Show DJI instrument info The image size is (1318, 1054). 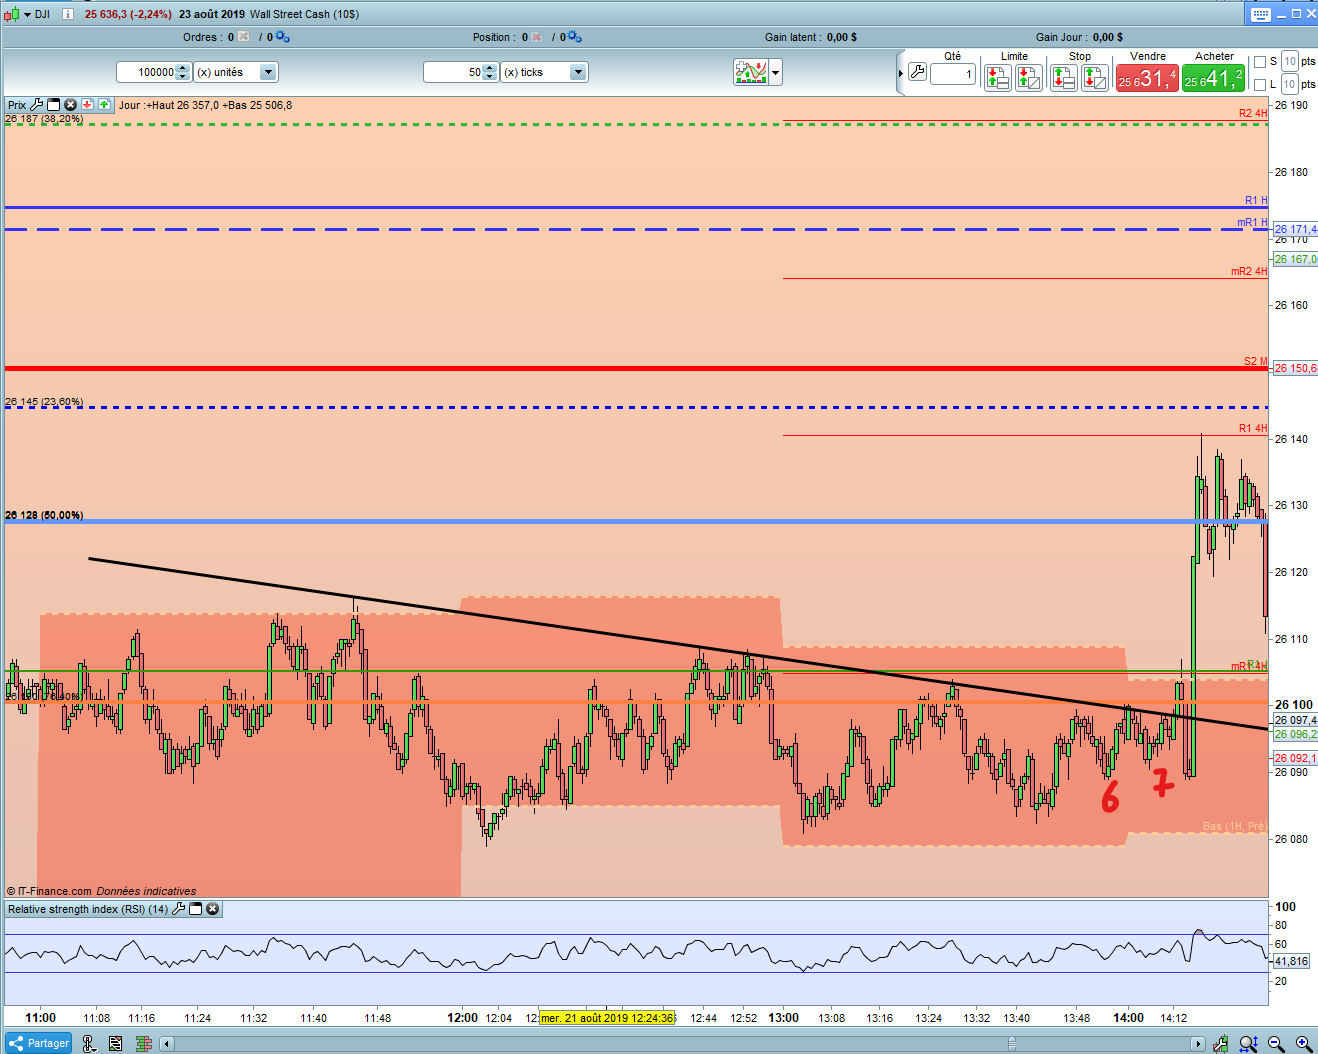tap(67, 14)
